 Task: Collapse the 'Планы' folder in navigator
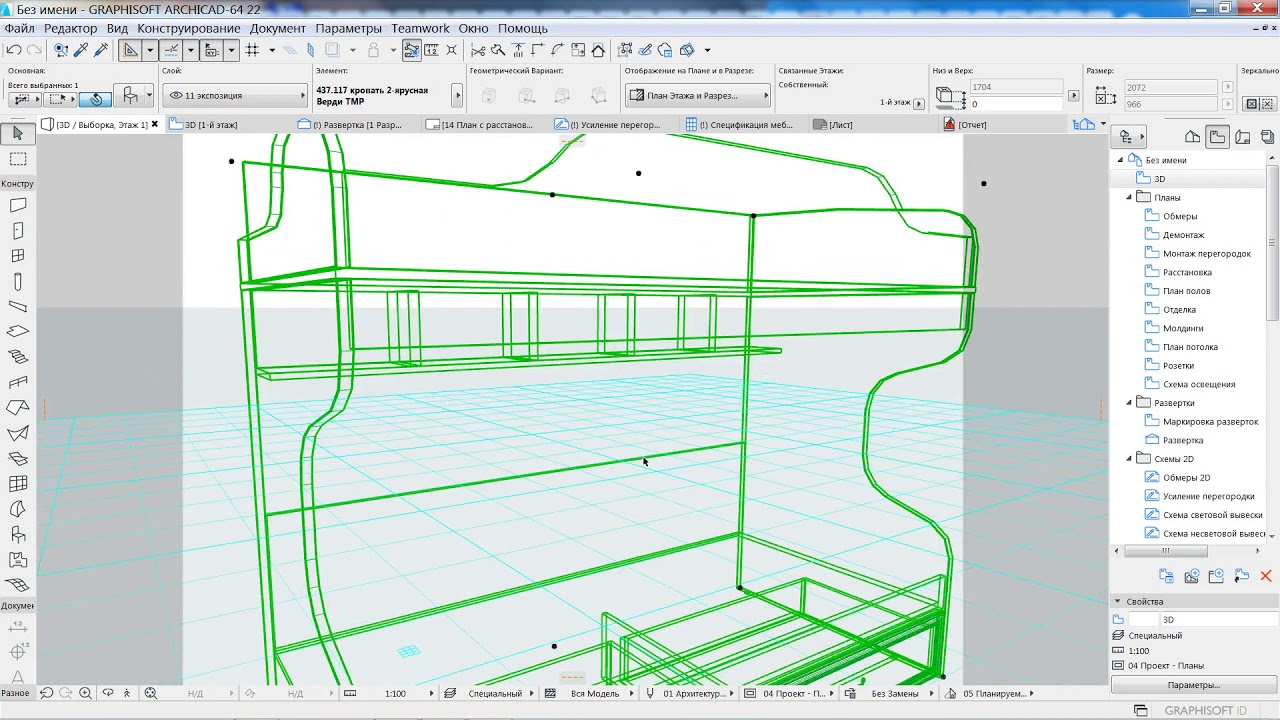click(x=1130, y=197)
